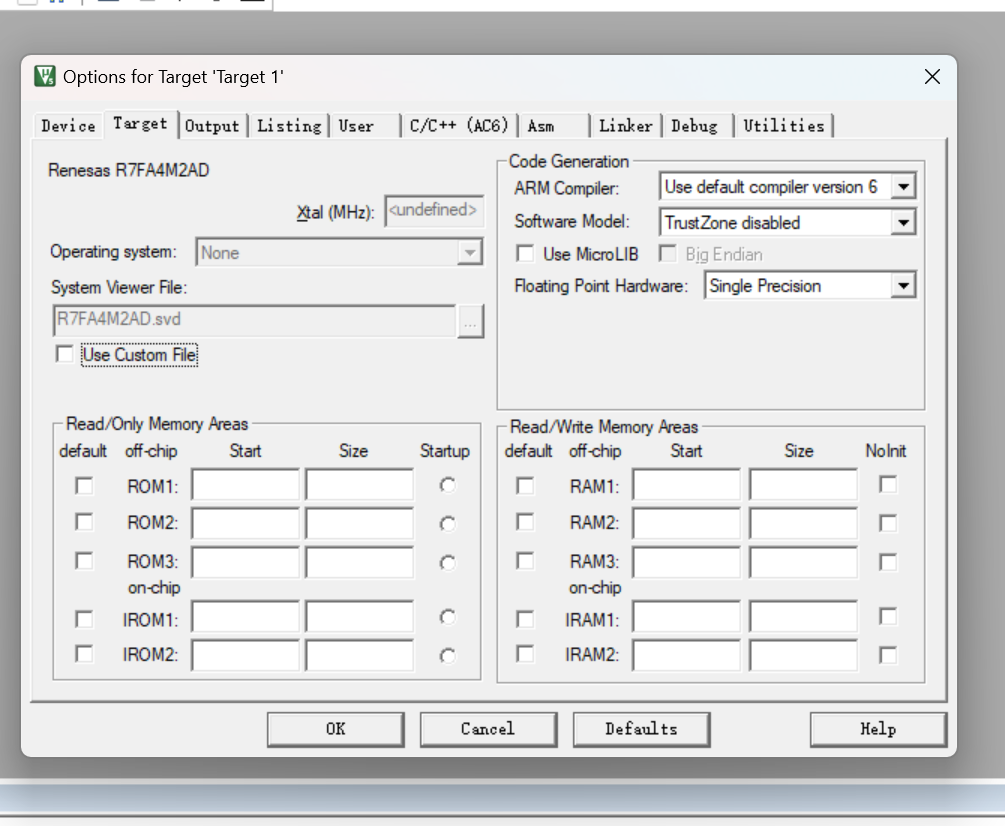Viewport: 1005px width, 826px height.
Task: Click the ROM1 Size field
Action: [359, 485]
